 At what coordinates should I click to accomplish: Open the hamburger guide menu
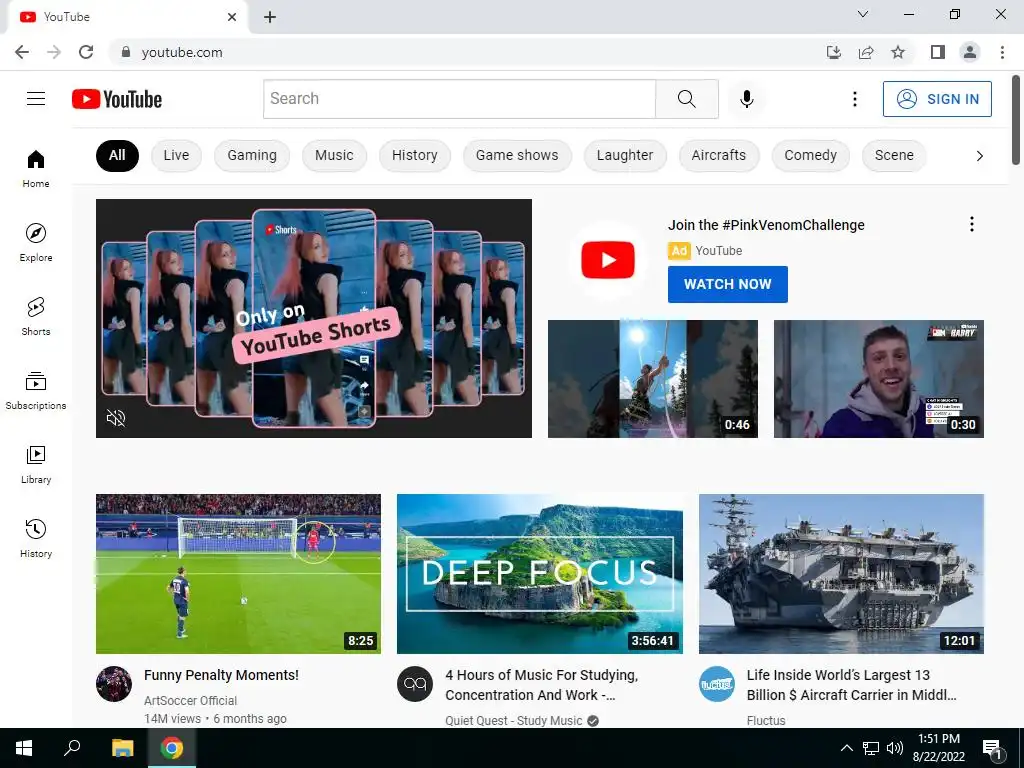[x=36, y=99]
